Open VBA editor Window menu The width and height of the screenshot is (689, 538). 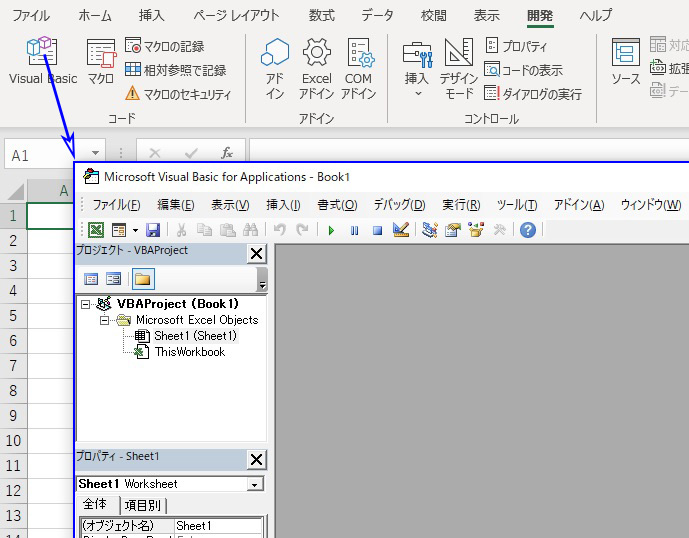pyautogui.click(x=651, y=205)
